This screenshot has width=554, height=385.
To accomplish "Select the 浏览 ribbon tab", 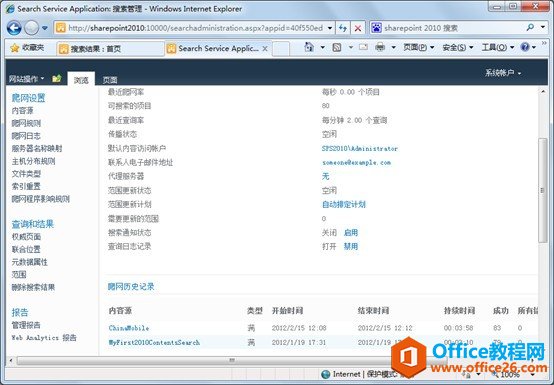I will click(x=81, y=80).
